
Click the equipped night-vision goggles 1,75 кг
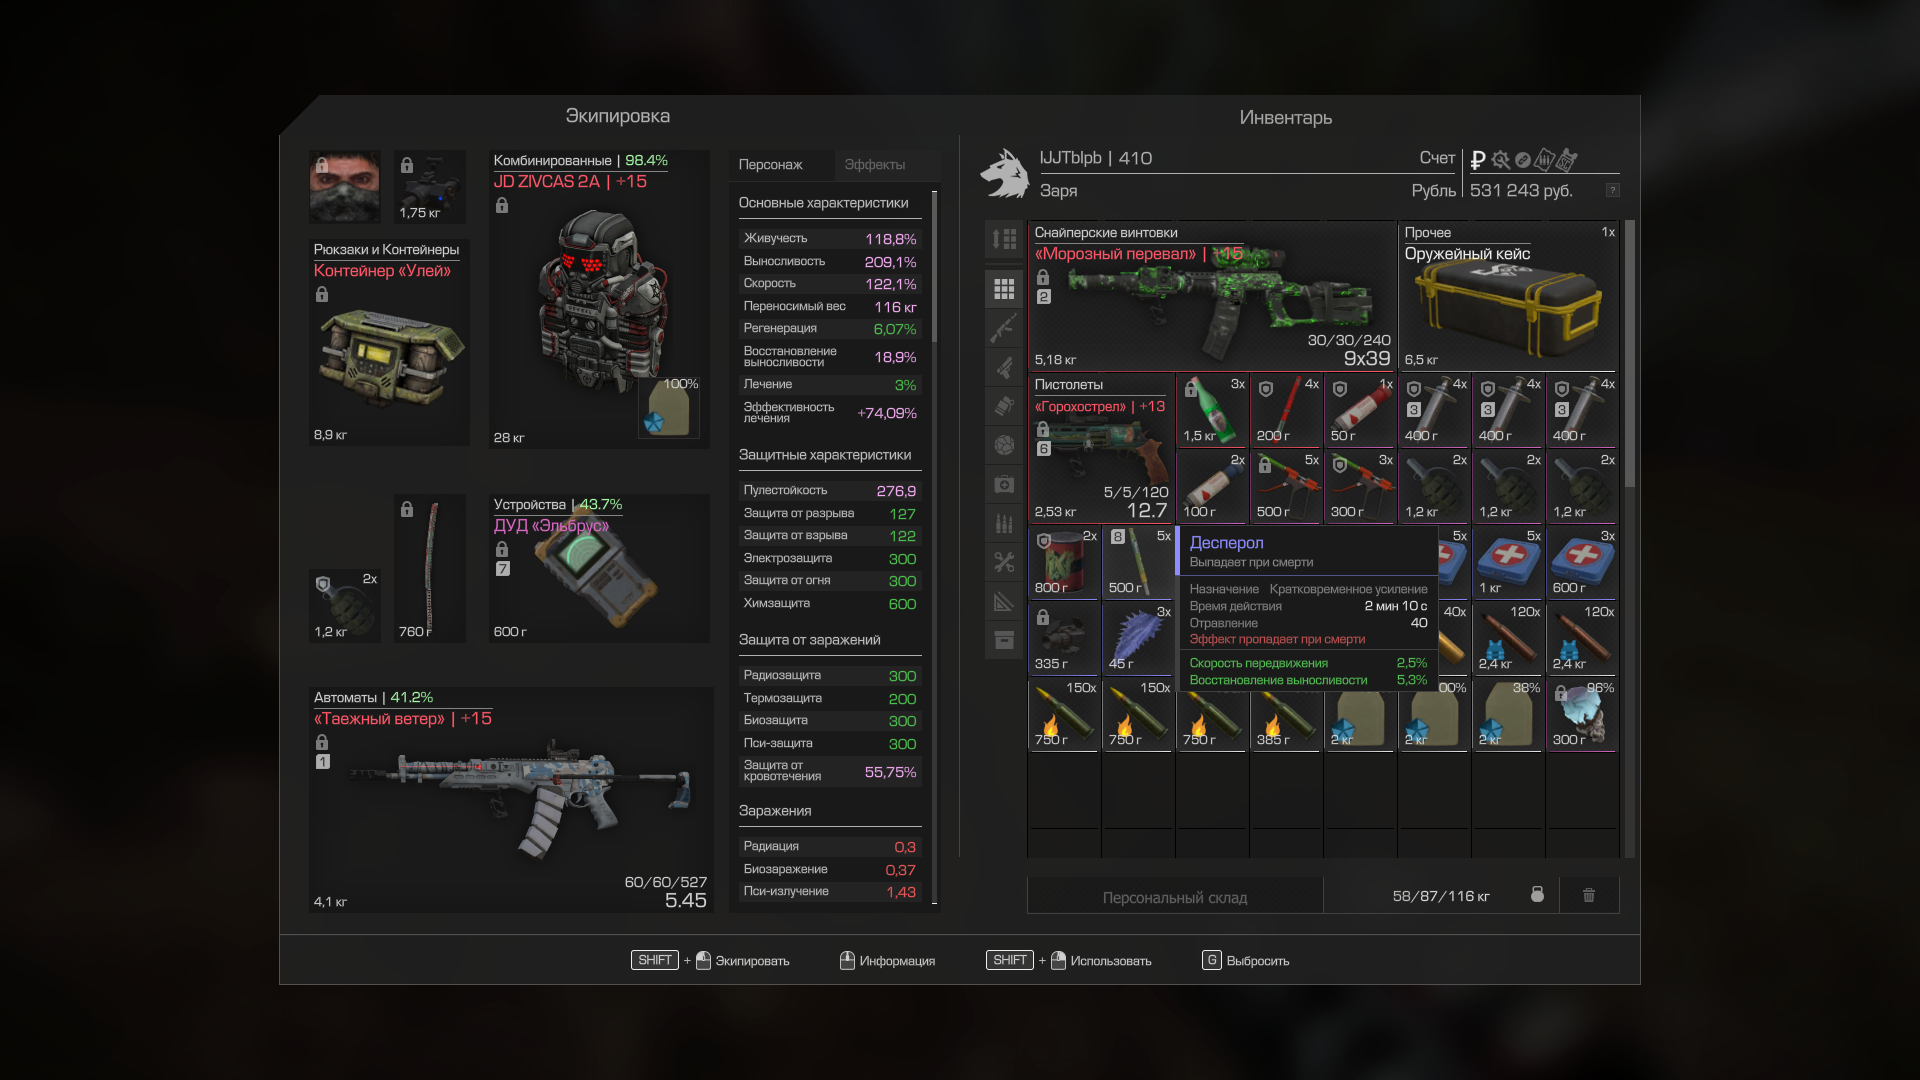(430, 186)
